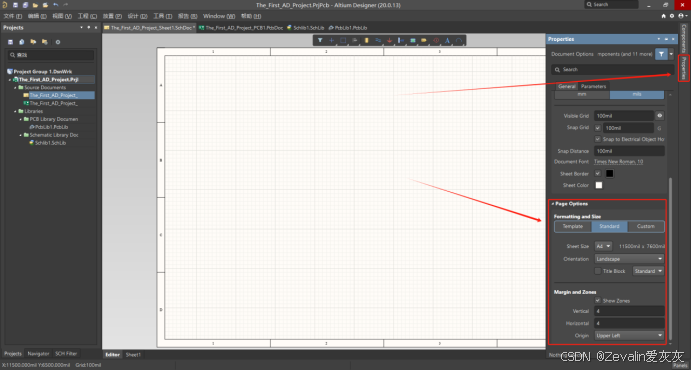Click the user account icon at top right
The image size is (692, 371).
[681, 16]
